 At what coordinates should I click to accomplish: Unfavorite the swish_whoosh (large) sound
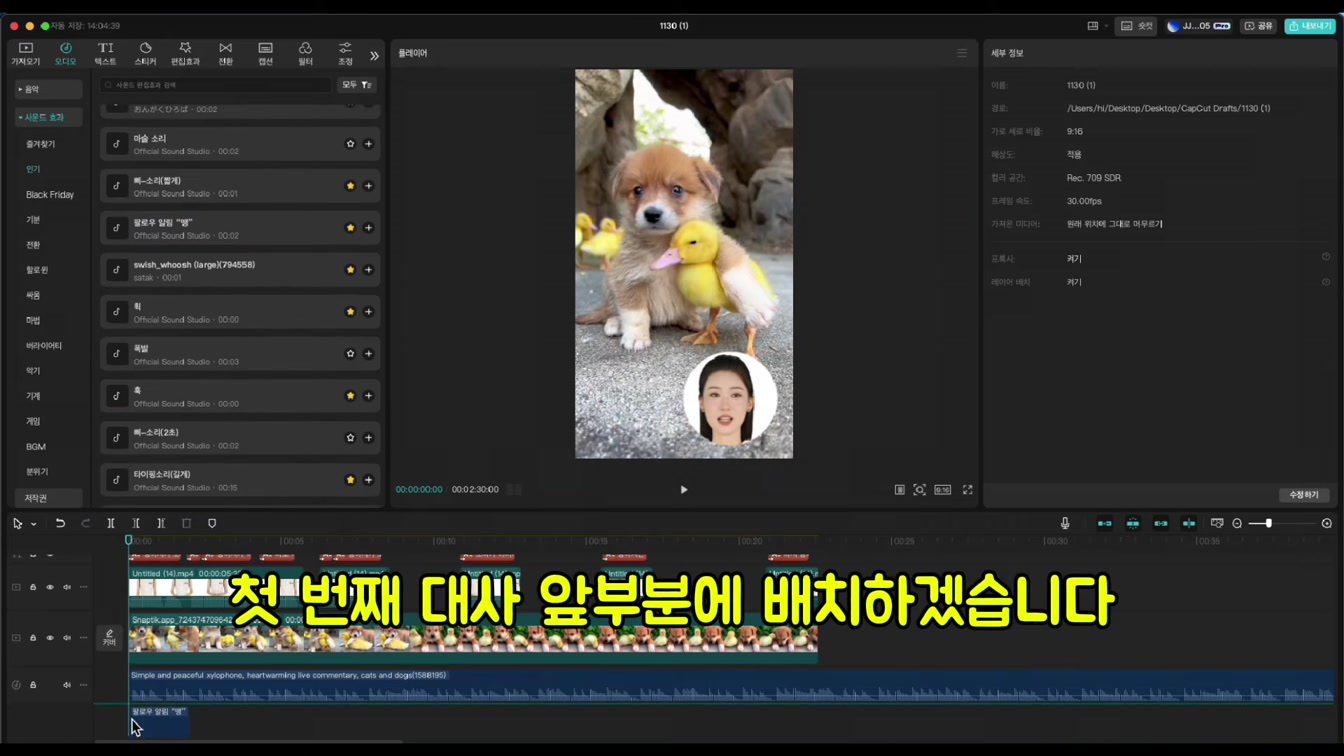pos(350,270)
